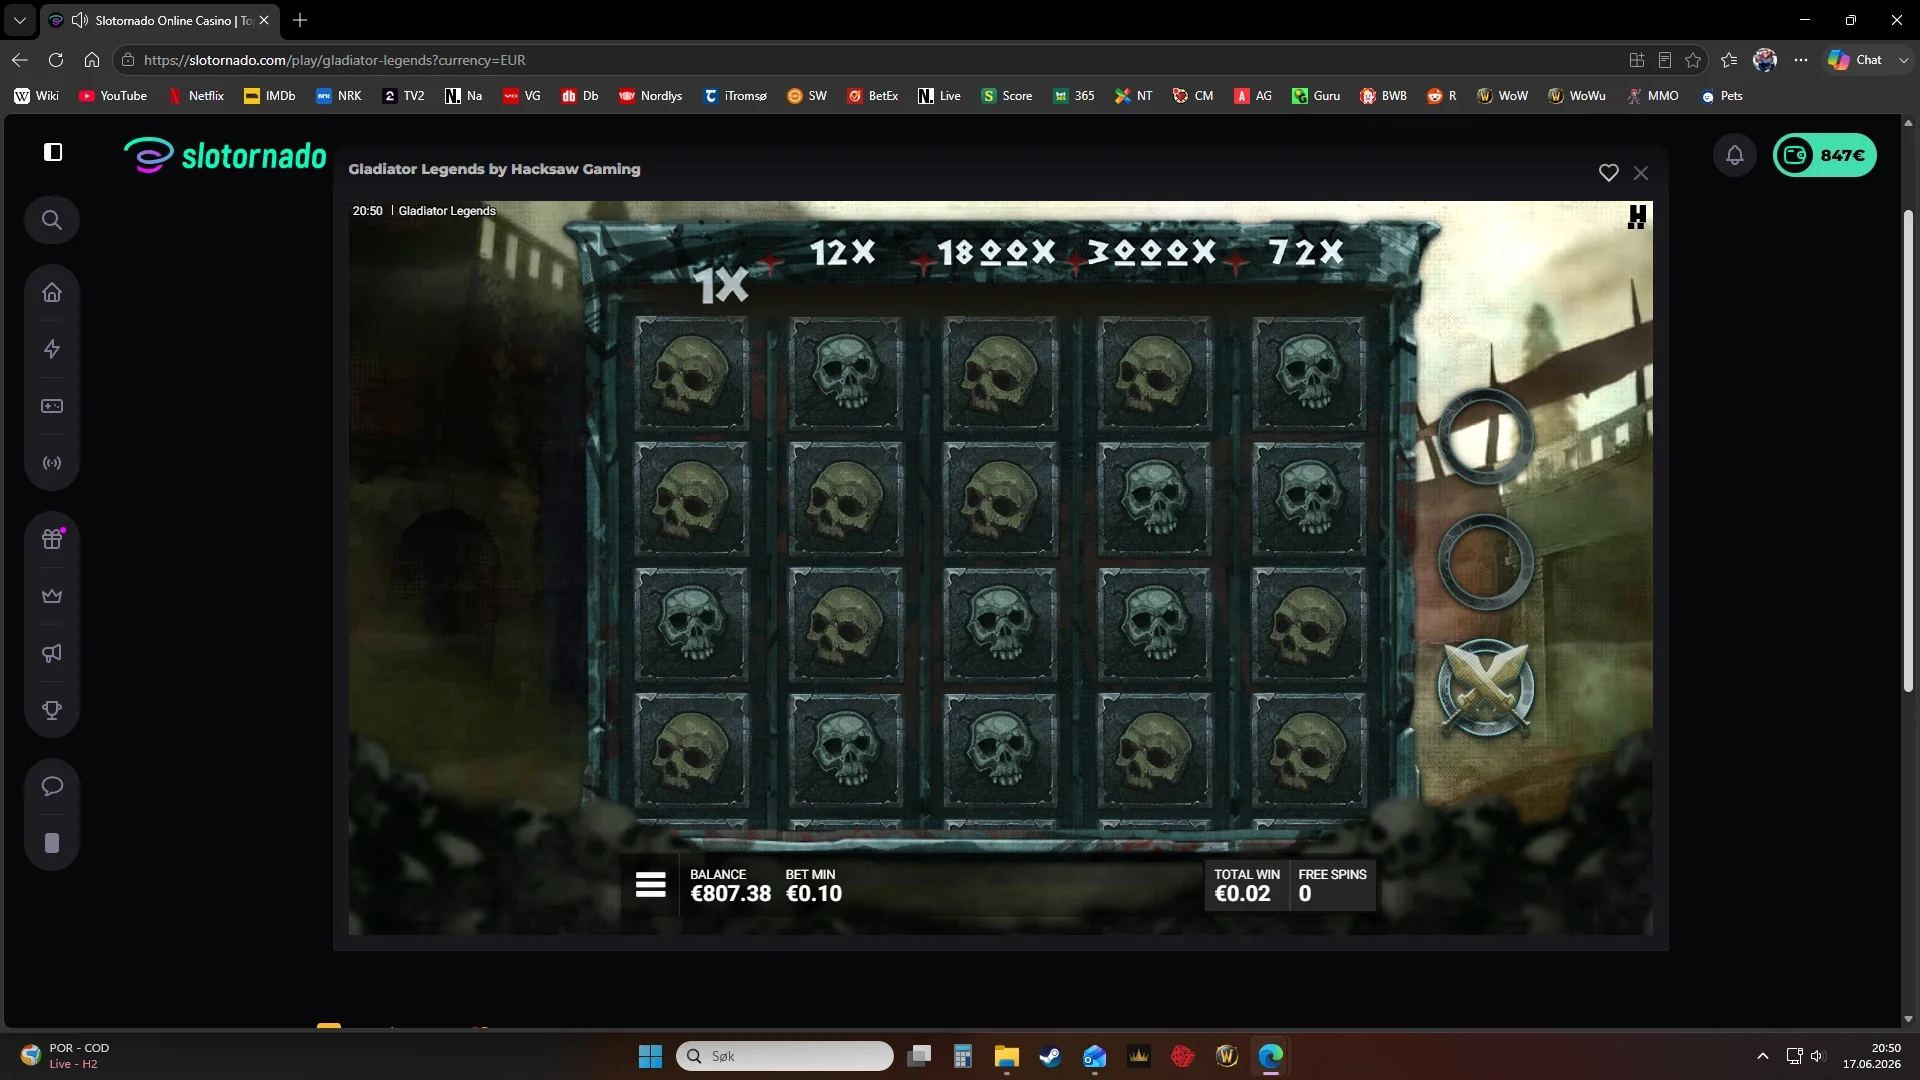
Task: Close the Gladiator Legends game panel
Action: 1641,173
